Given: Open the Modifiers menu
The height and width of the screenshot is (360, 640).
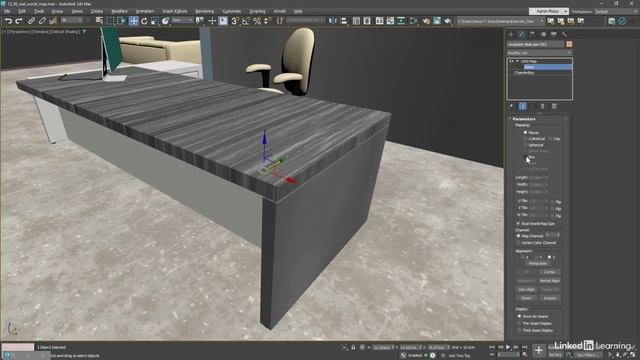Looking at the screenshot, I should pyautogui.click(x=120, y=11).
